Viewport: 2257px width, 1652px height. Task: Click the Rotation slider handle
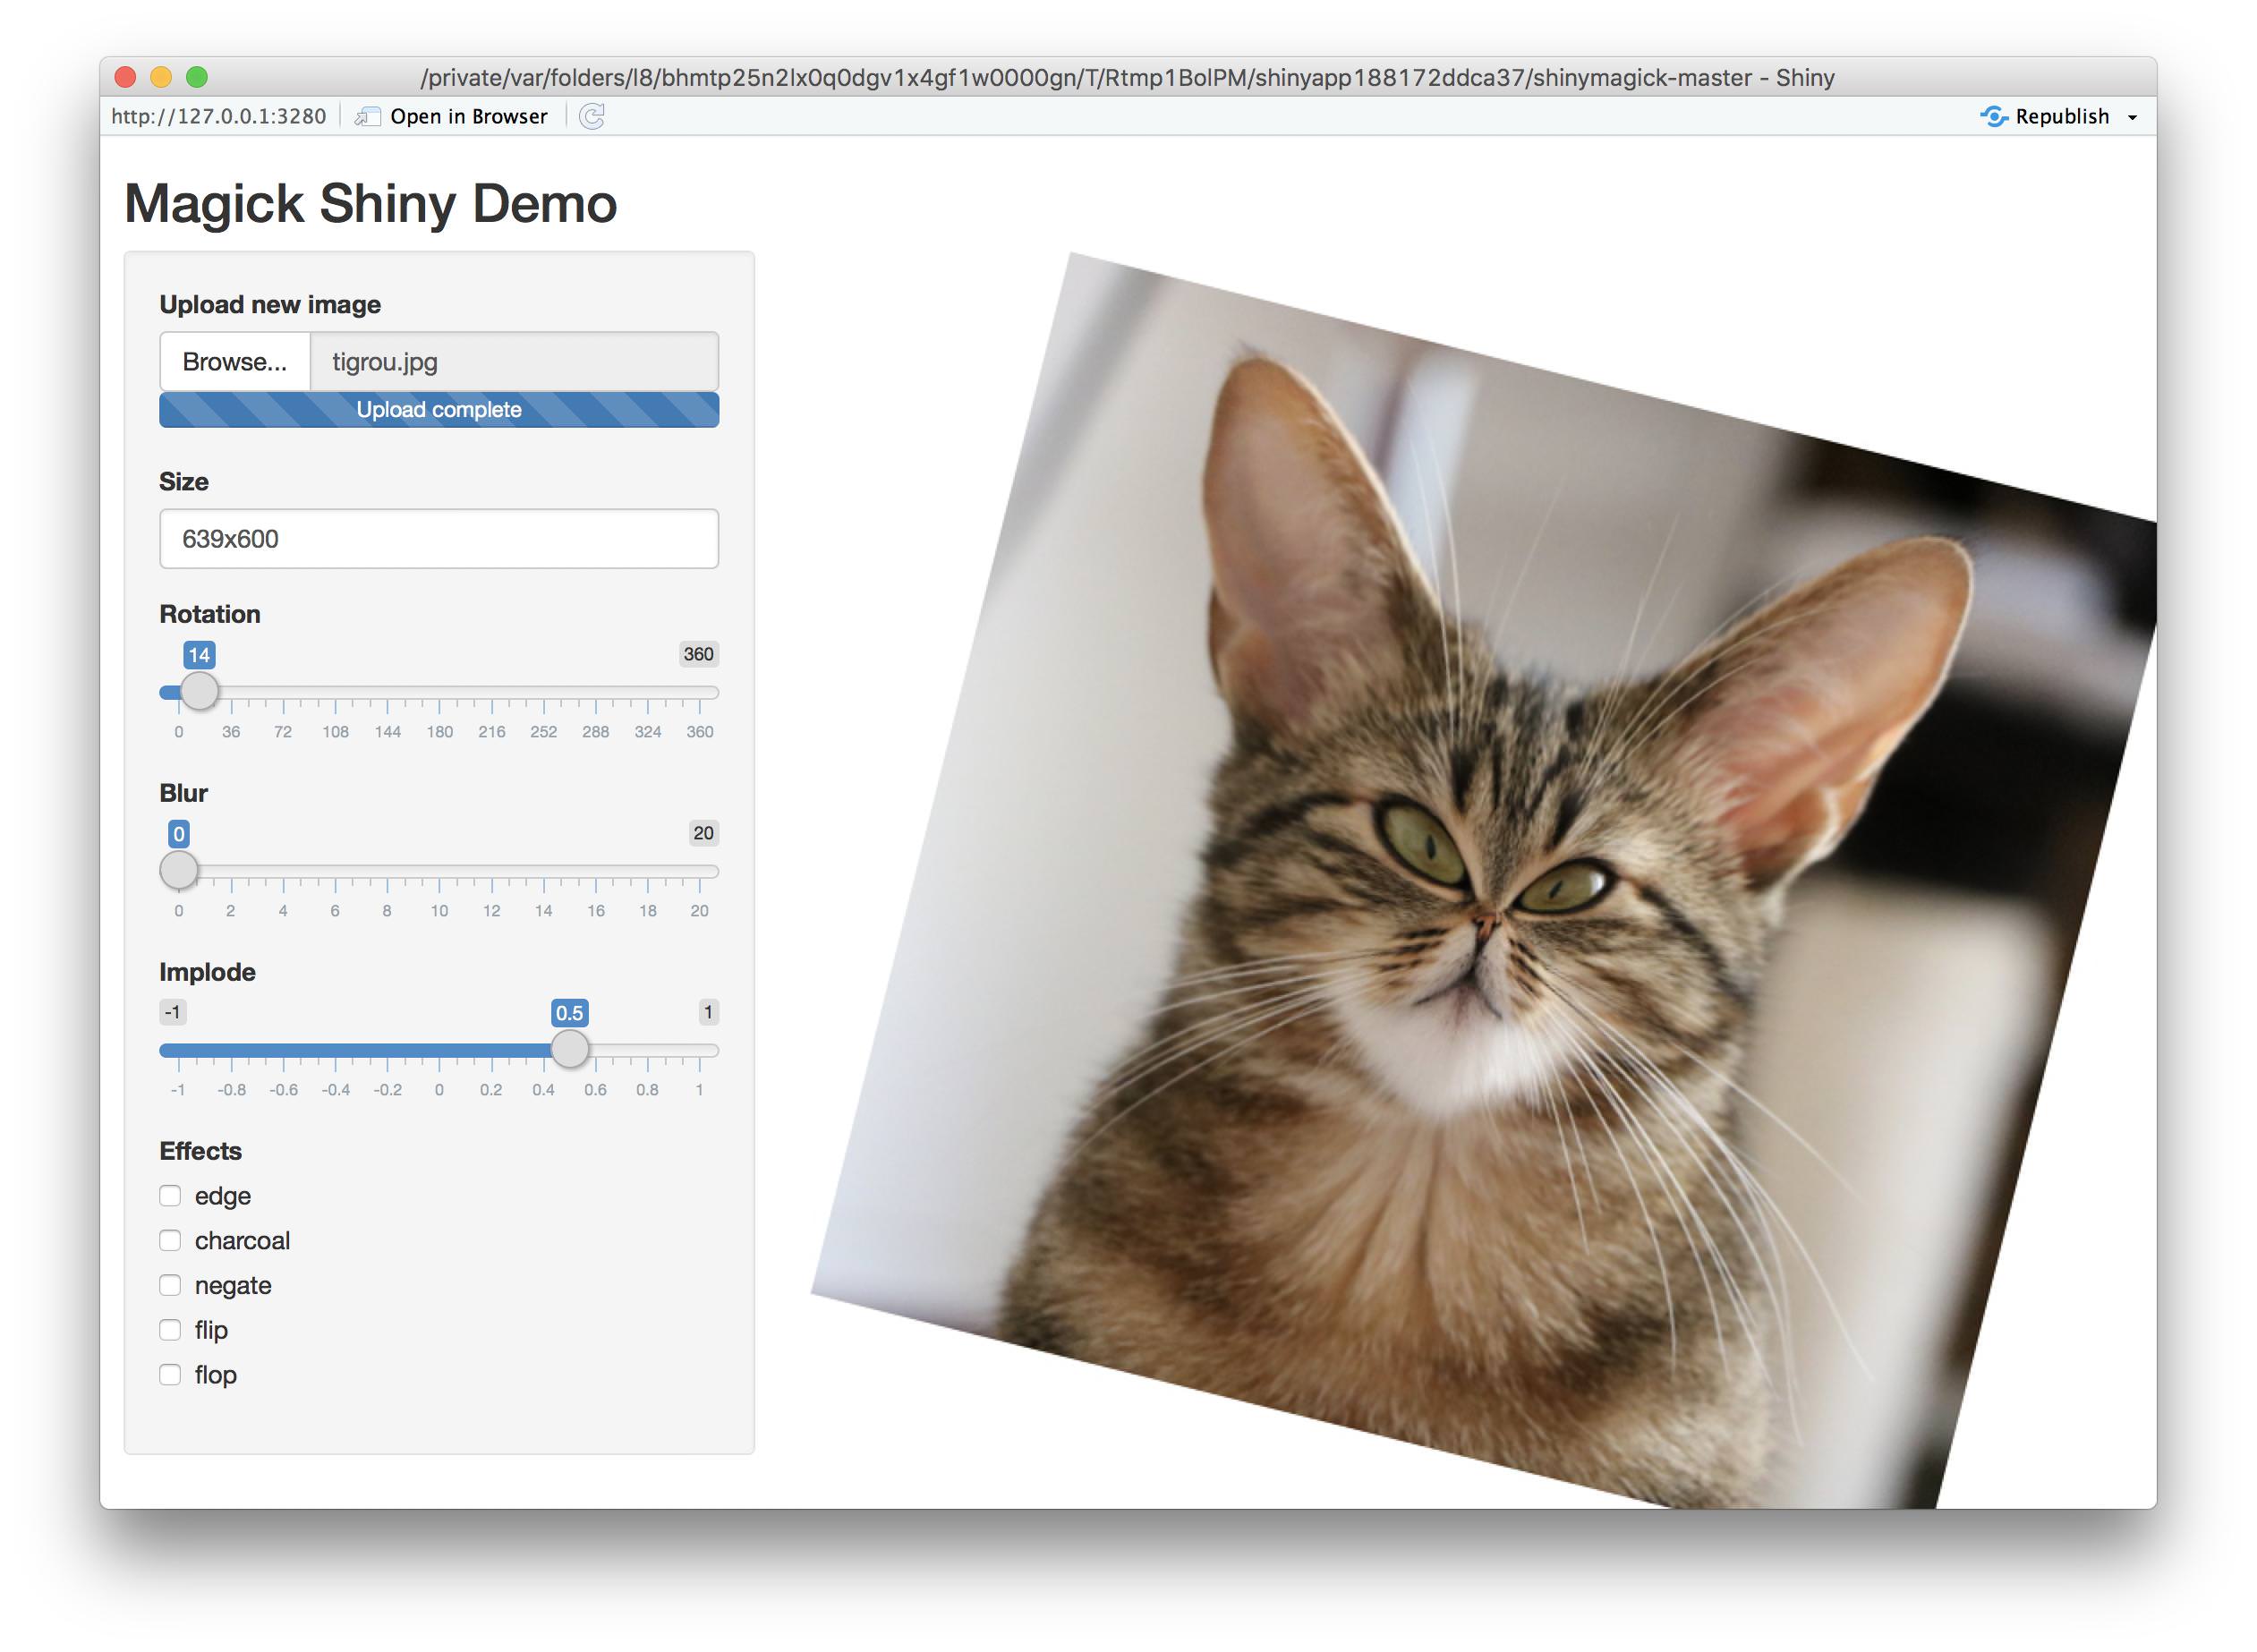pos(199,691)
